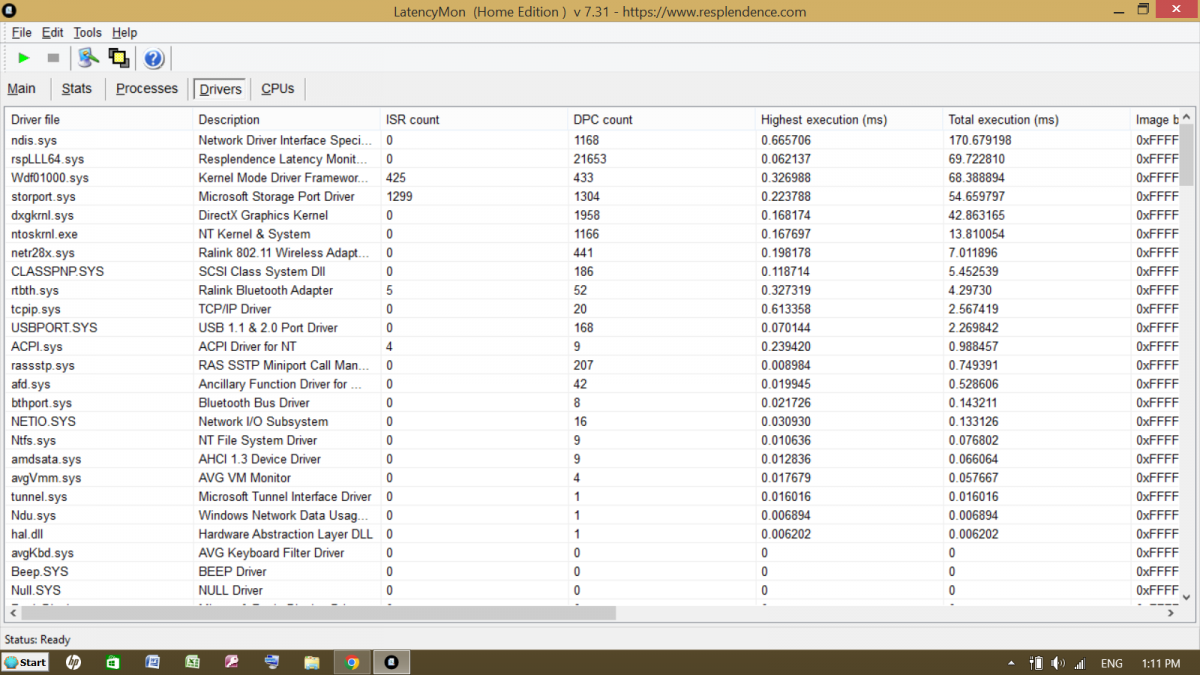Image resolution: width=1200 pixels, height=675 pixels.
Task: Launch Word from the taskbar
Action: (152, 662)
